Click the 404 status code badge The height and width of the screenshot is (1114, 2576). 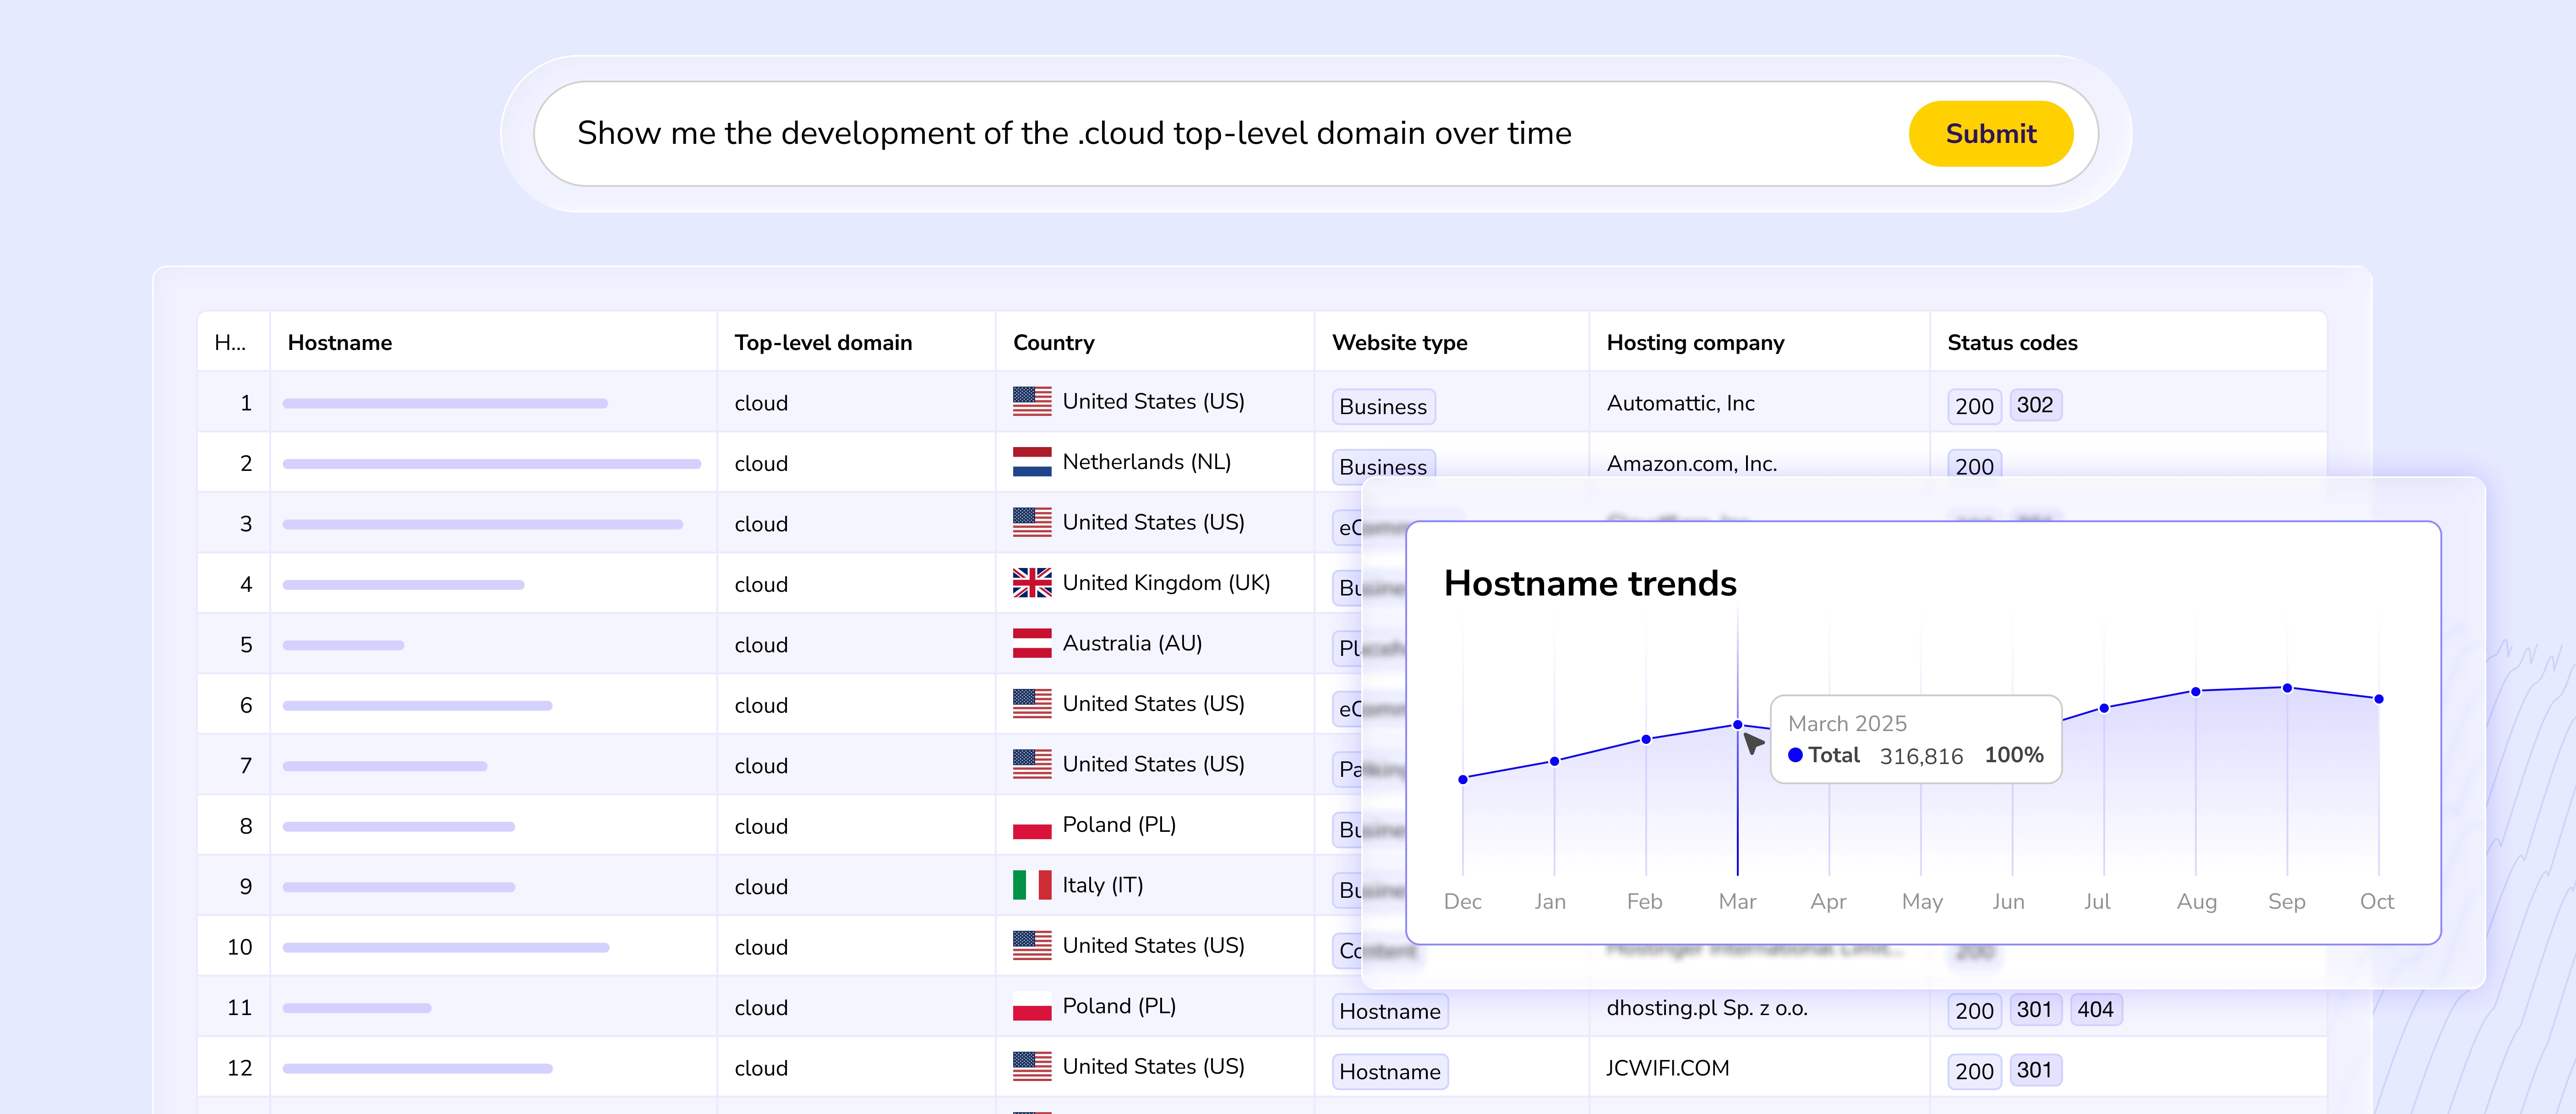[x=2095, y=1010]
